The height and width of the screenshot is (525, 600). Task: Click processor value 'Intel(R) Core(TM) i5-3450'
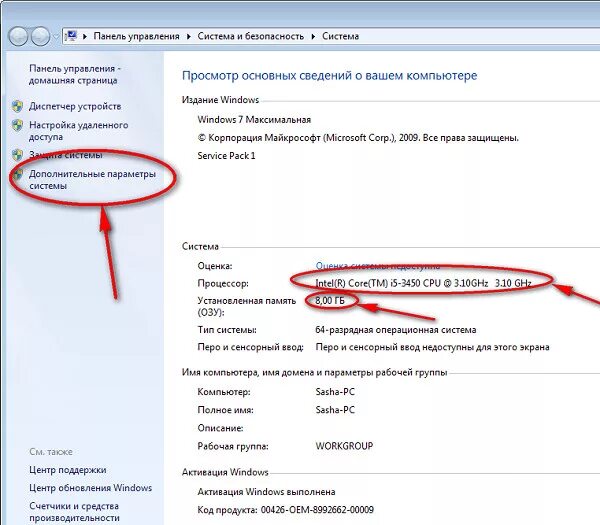point(423,283)
